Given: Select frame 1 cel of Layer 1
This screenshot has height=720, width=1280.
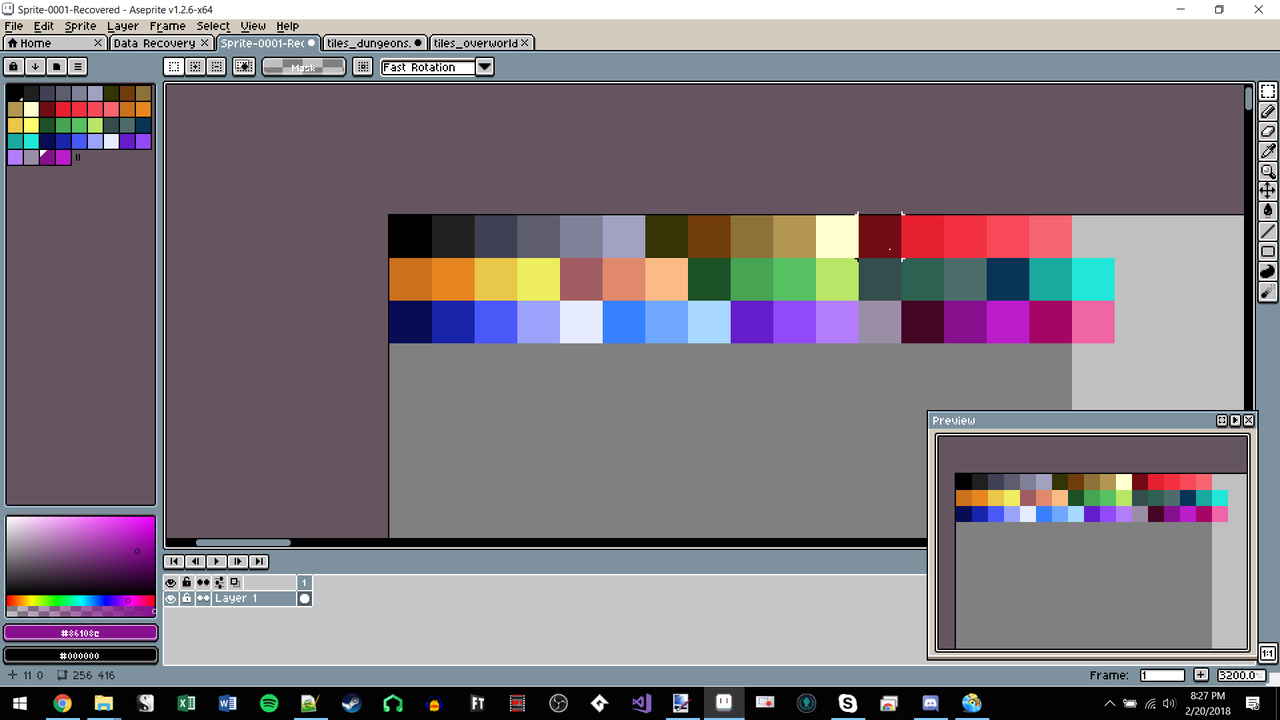Looking at the screenshot, I should [305, 598].
